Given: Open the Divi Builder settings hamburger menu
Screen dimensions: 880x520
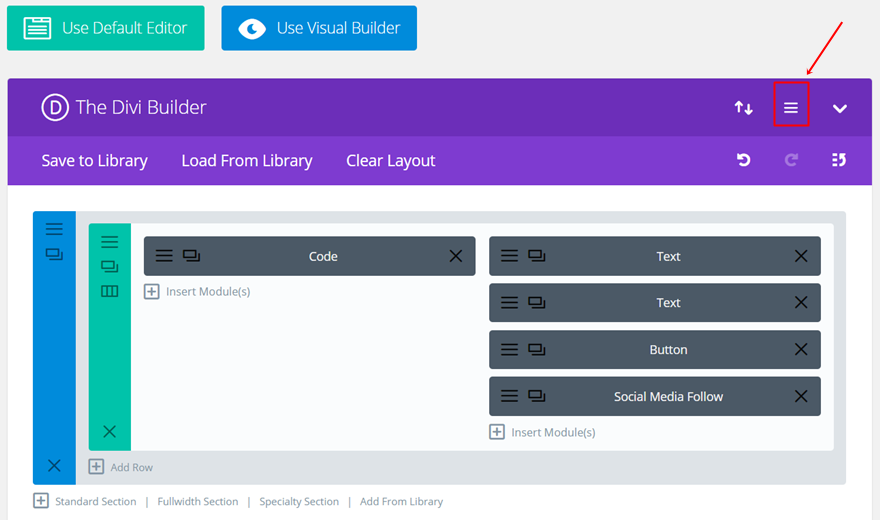Looking at the screenshot, I should (x=791, y=108).
